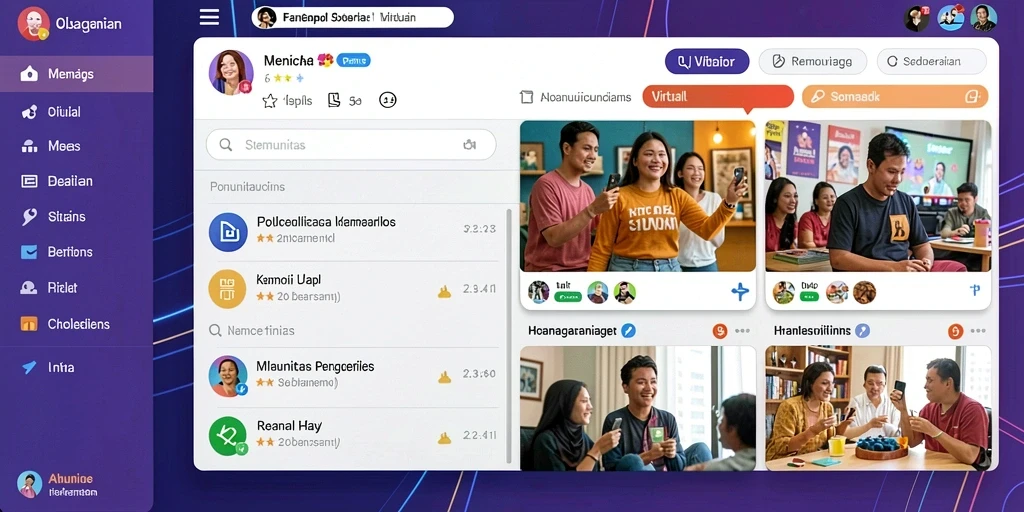Click the blue verified badge beside Hoanagaraniaget
Viewport: 1024px width, 512px height.
pos(628,330)
